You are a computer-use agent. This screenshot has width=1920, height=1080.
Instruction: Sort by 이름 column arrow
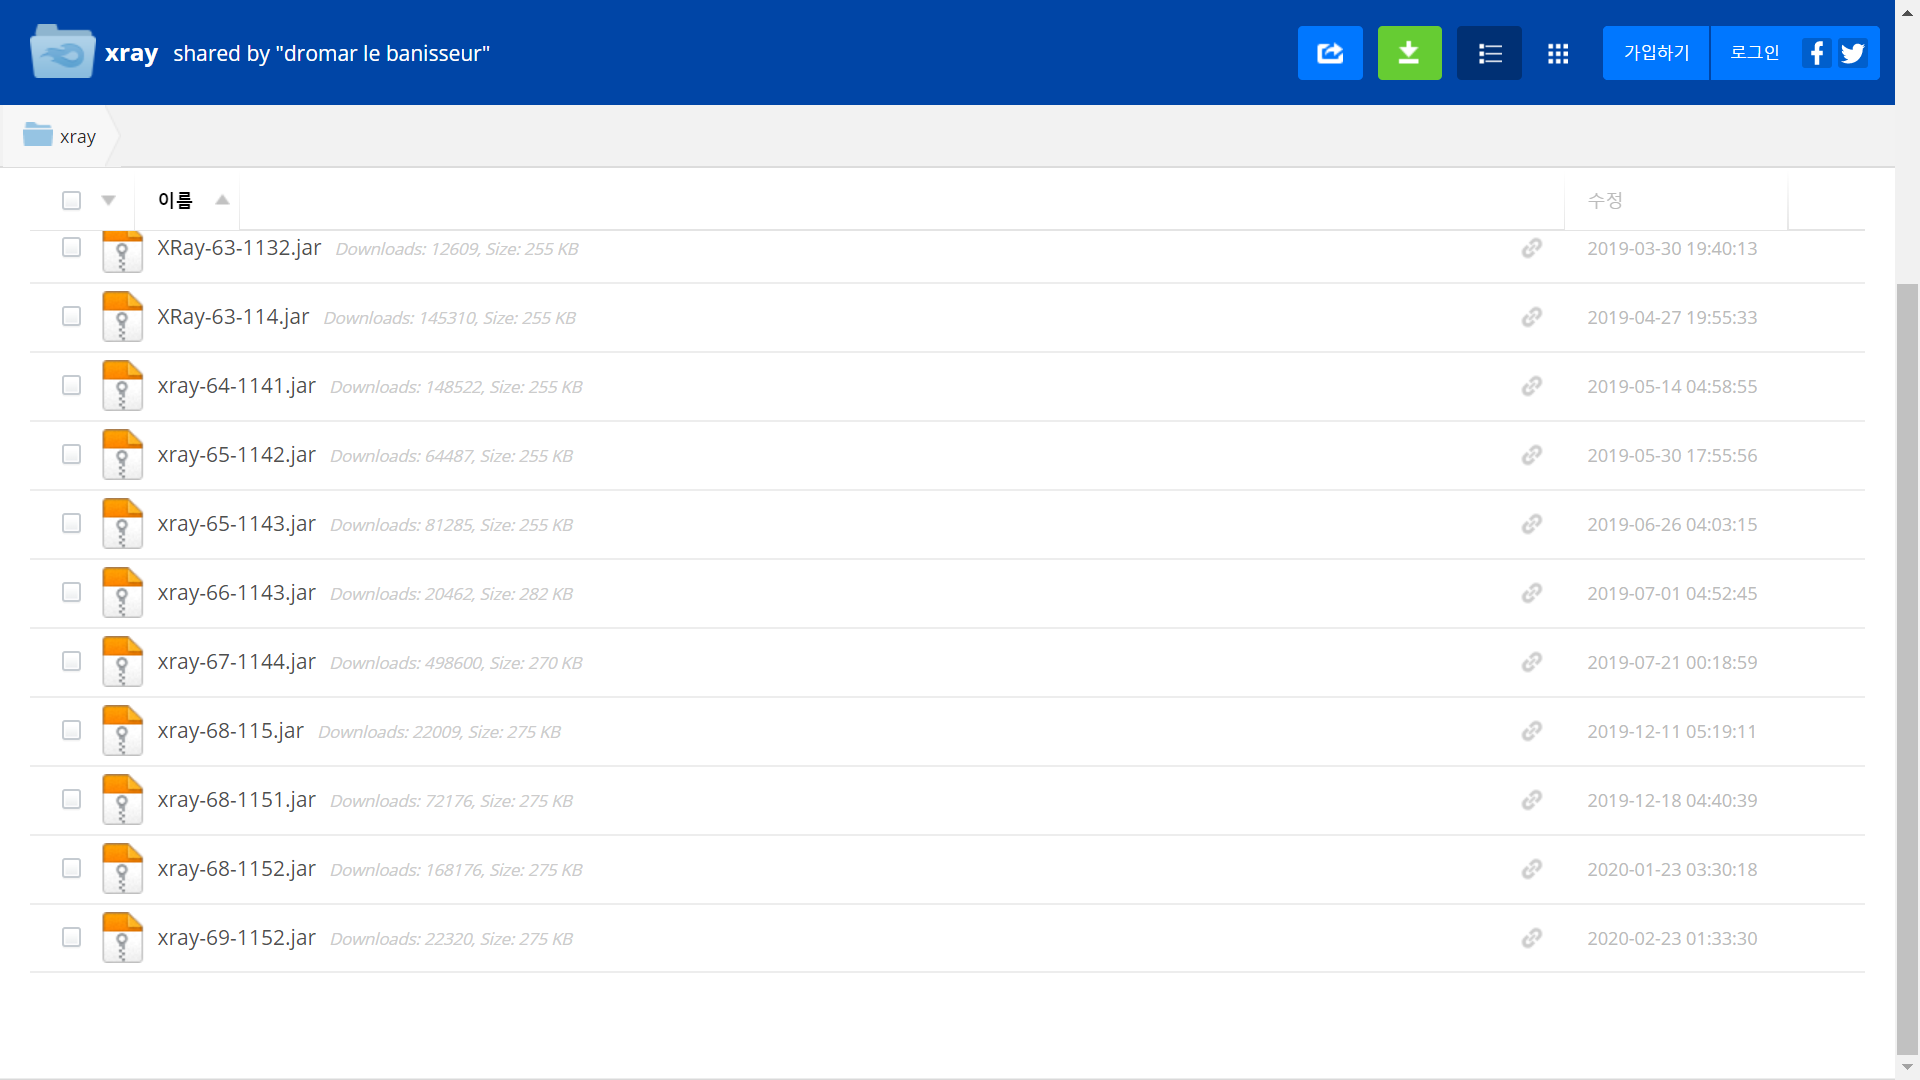click(222, 200)
